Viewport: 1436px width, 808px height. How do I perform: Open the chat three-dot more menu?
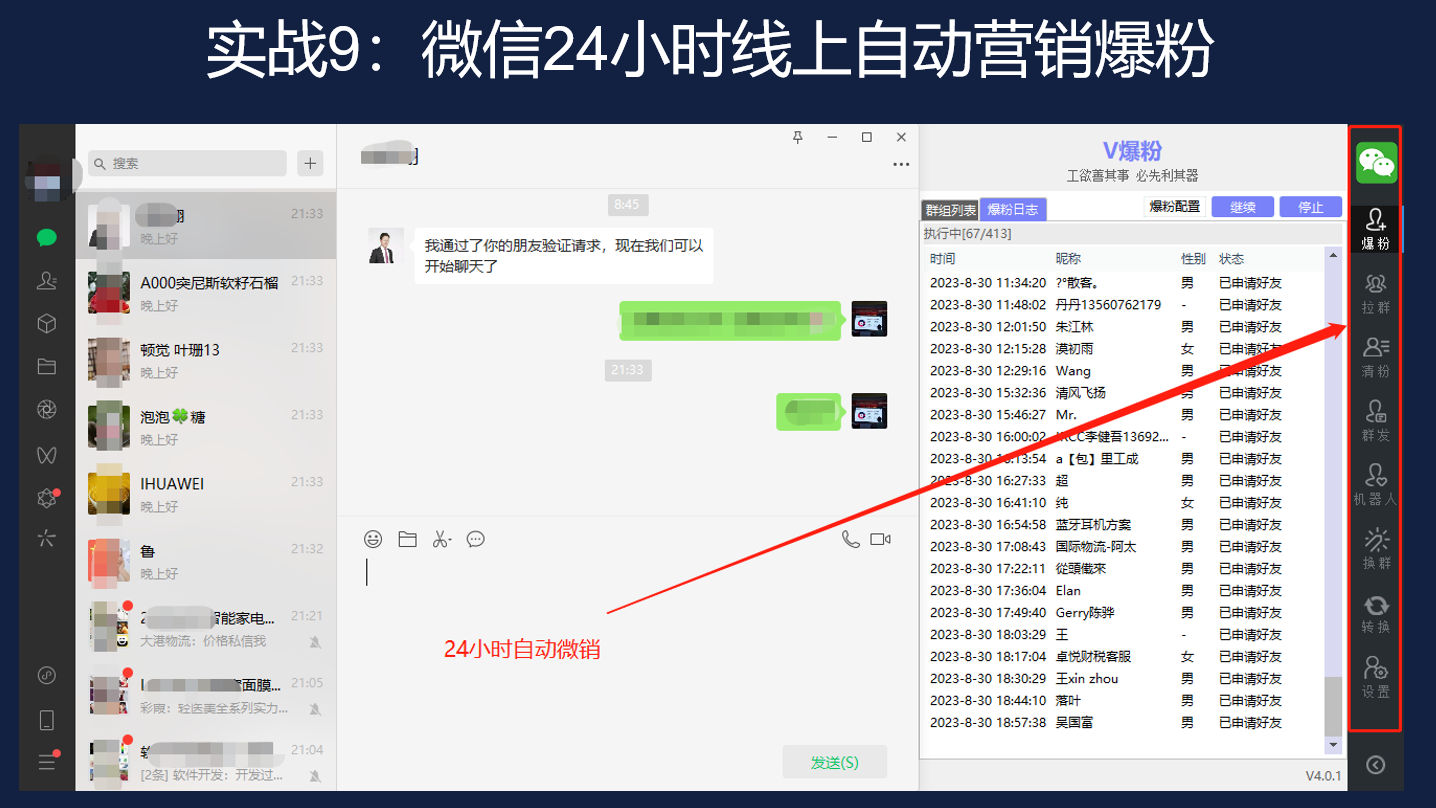pos(901,164)
